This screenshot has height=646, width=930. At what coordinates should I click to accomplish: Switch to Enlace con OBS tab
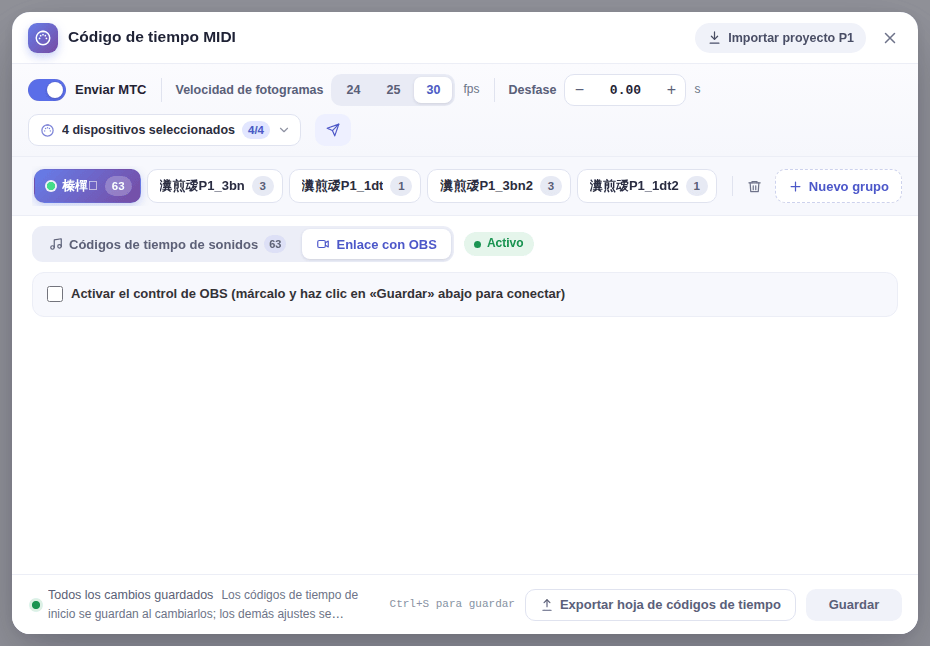377,244
